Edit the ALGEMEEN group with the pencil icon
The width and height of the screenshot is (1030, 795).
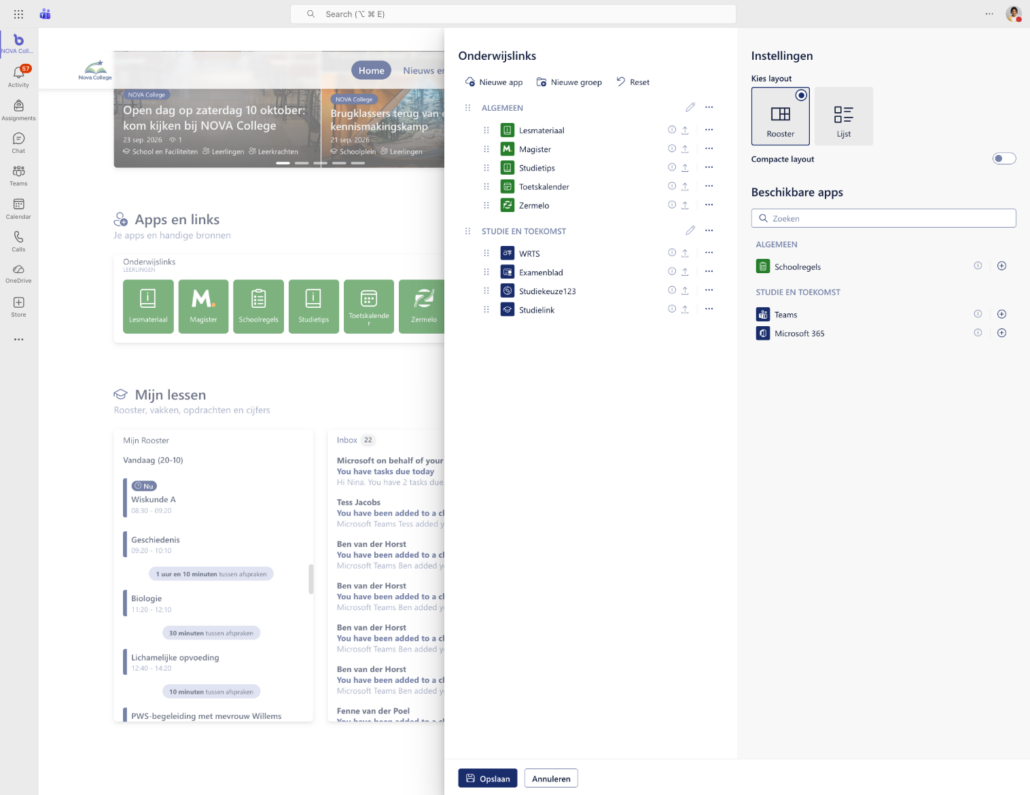690,107
